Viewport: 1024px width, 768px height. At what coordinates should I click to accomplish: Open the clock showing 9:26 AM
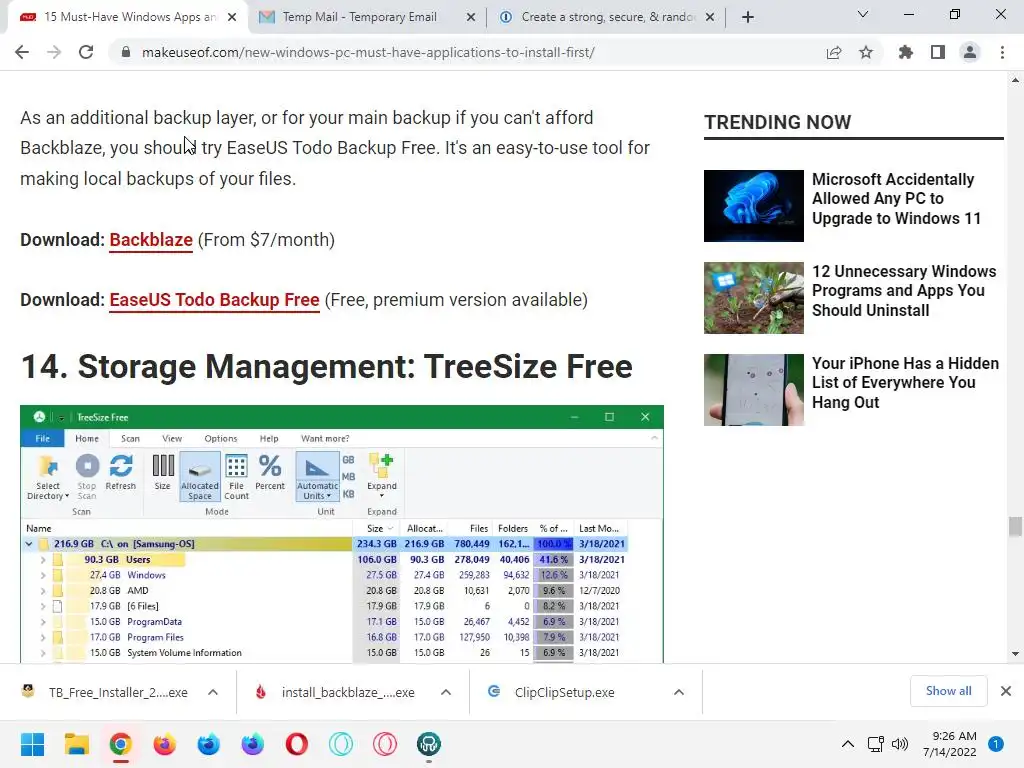coord(950,744)
